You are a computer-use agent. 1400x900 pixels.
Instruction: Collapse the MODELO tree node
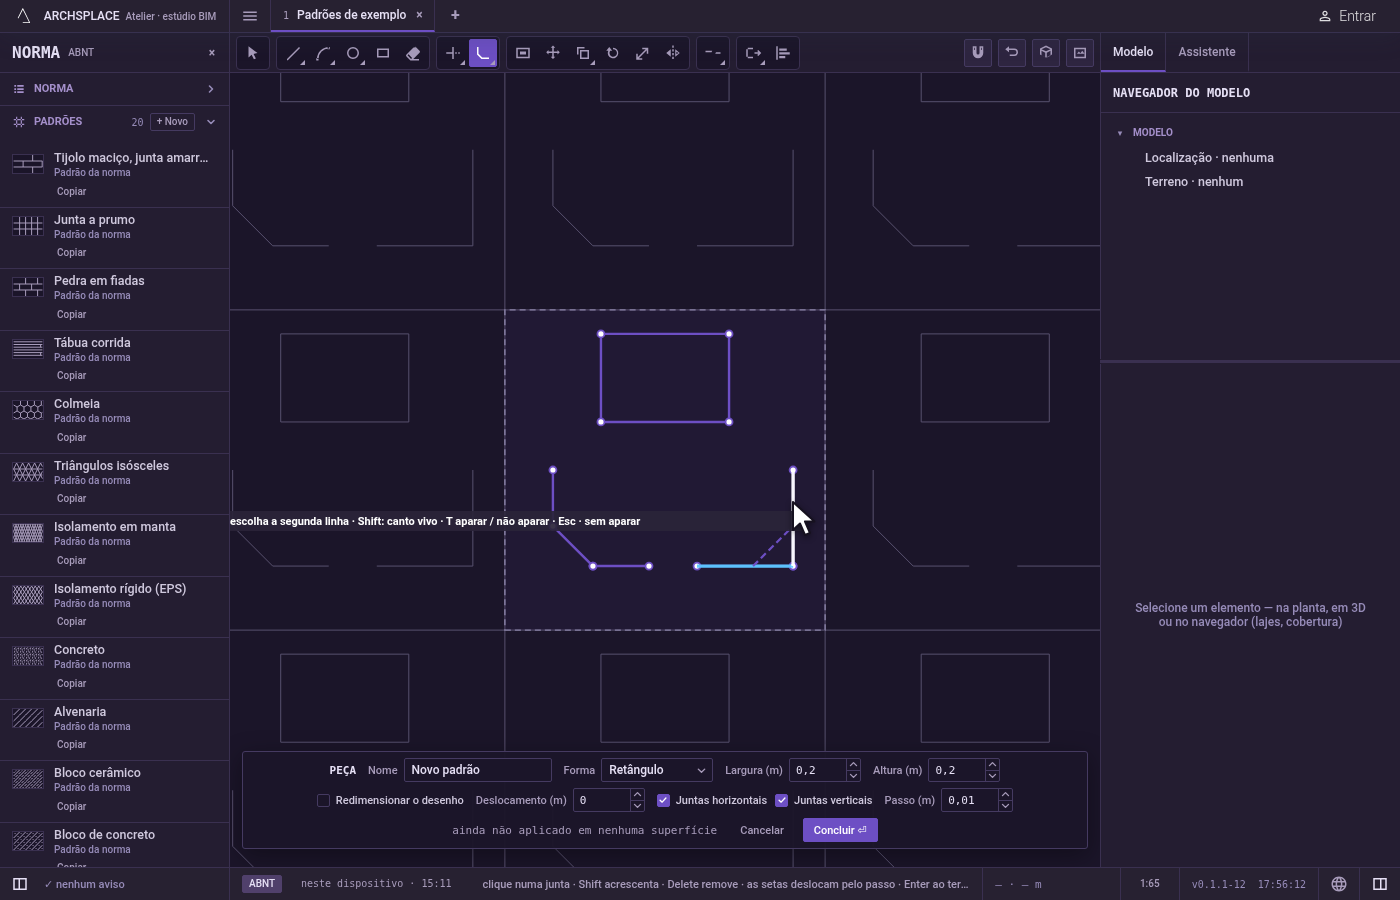(1120, 133)
